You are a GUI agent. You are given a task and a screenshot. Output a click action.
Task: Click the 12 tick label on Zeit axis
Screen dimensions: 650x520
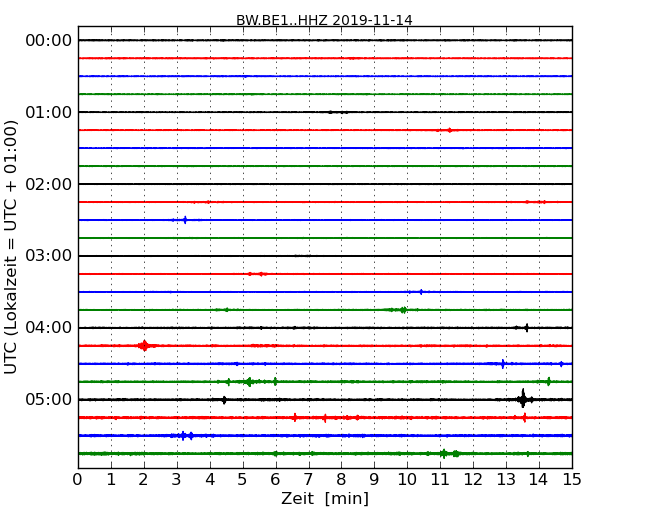tap(473, 480)
